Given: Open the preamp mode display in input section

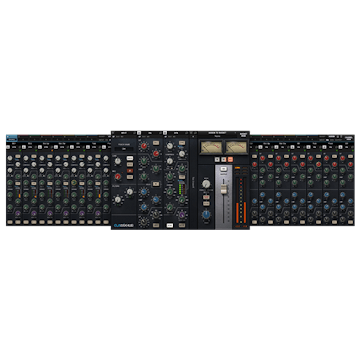Looking at the screenshot, I should point(124,148).
